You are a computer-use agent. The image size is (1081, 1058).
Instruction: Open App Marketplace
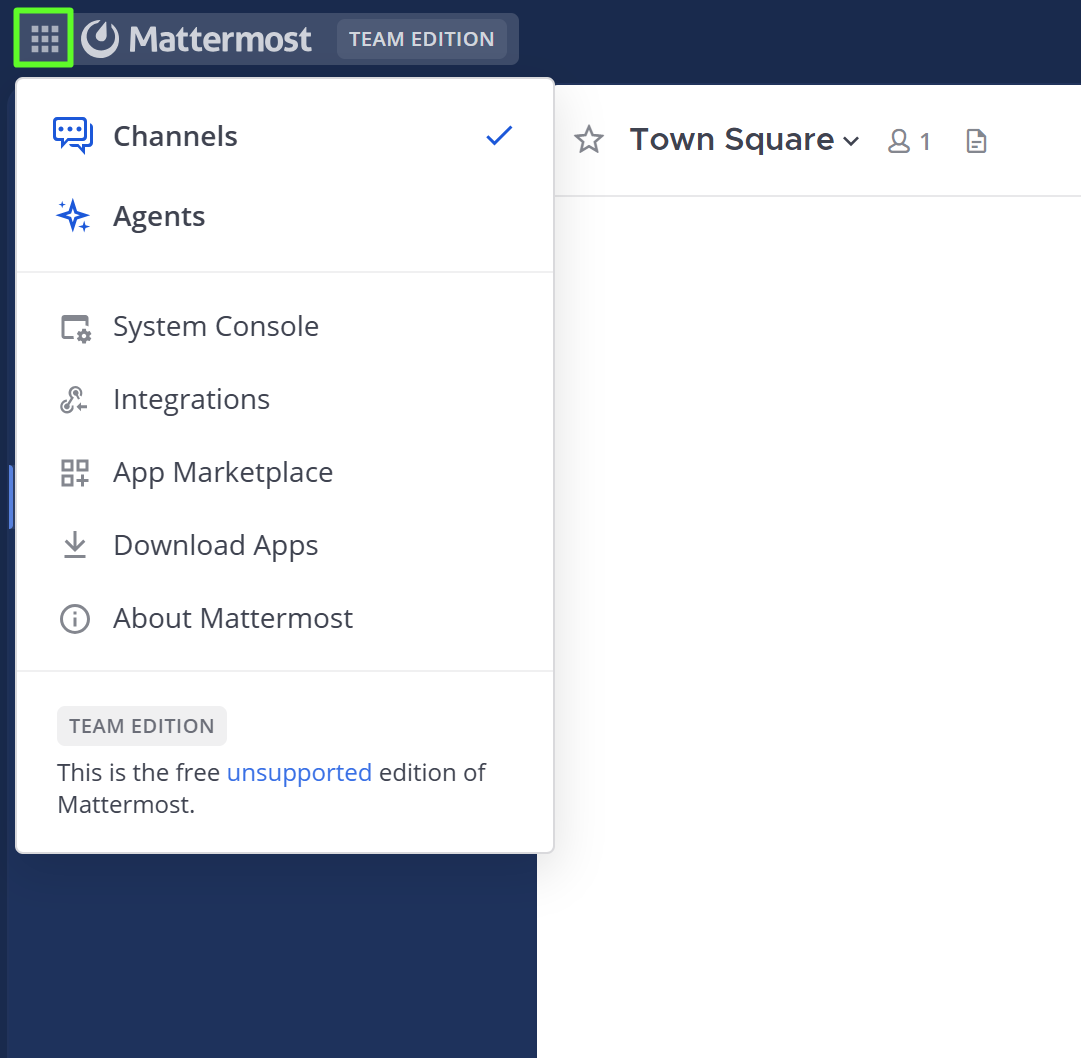tap(285, 473)
